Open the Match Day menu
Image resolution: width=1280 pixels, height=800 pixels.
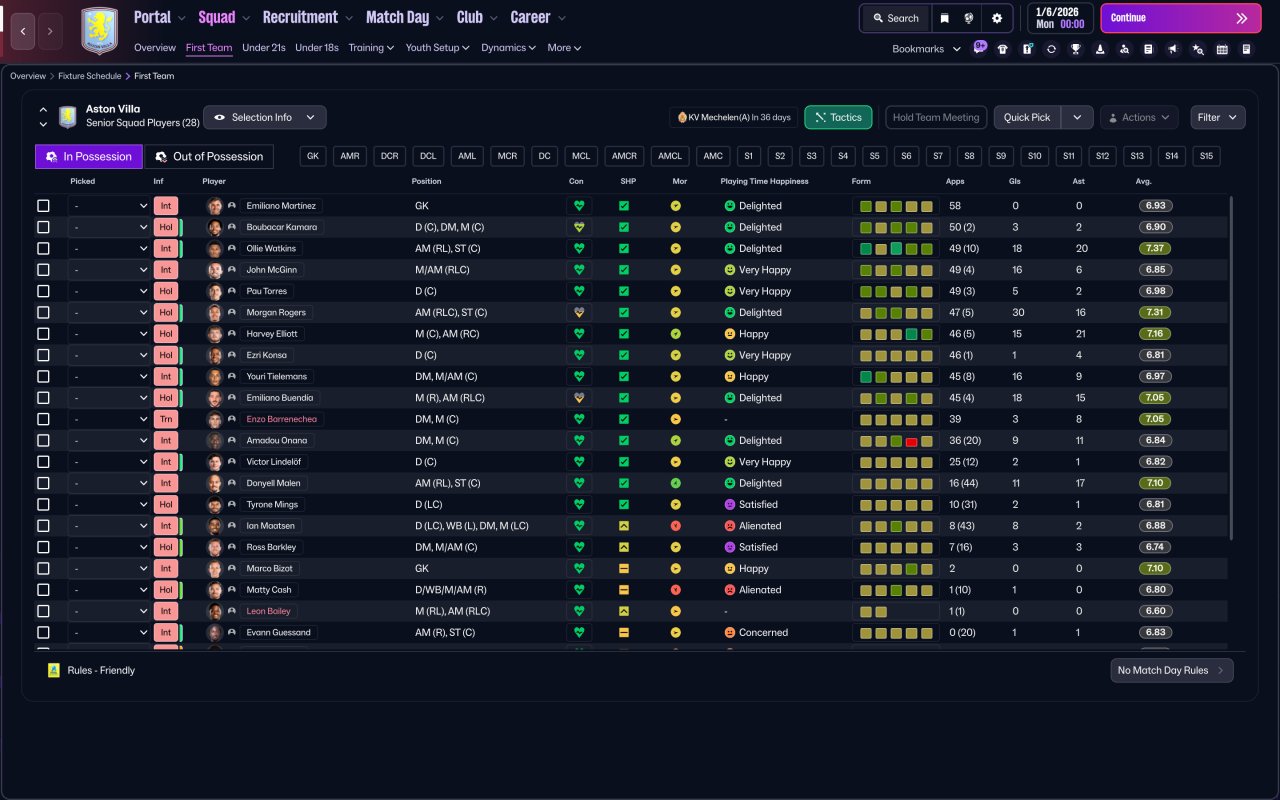click(x=404, y=17)
